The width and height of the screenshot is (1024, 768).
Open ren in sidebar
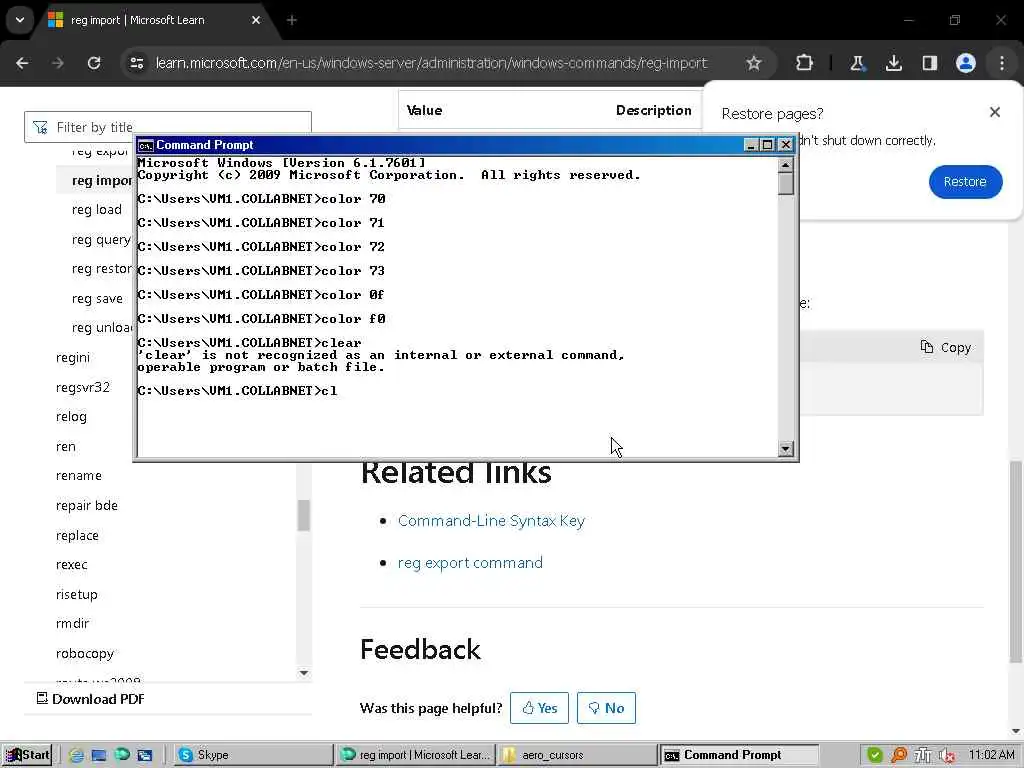(66, 447)
